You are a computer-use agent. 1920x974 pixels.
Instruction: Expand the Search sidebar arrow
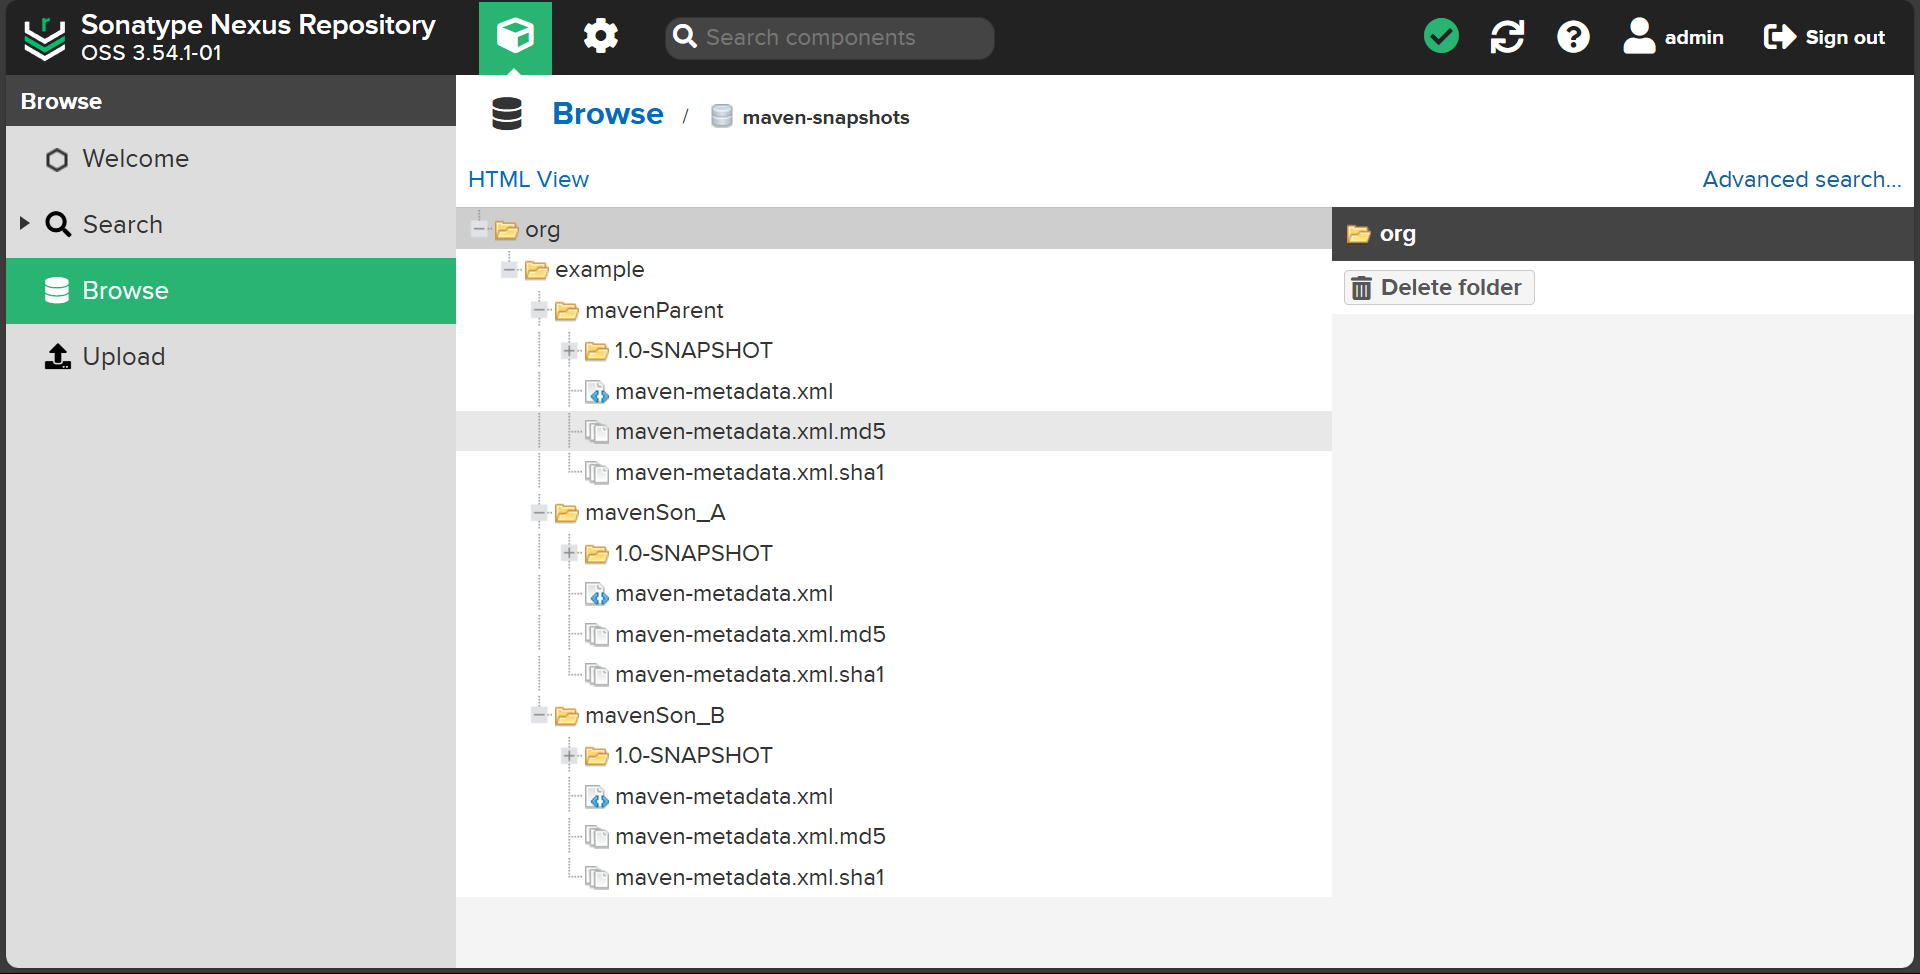tap(25, 223)
